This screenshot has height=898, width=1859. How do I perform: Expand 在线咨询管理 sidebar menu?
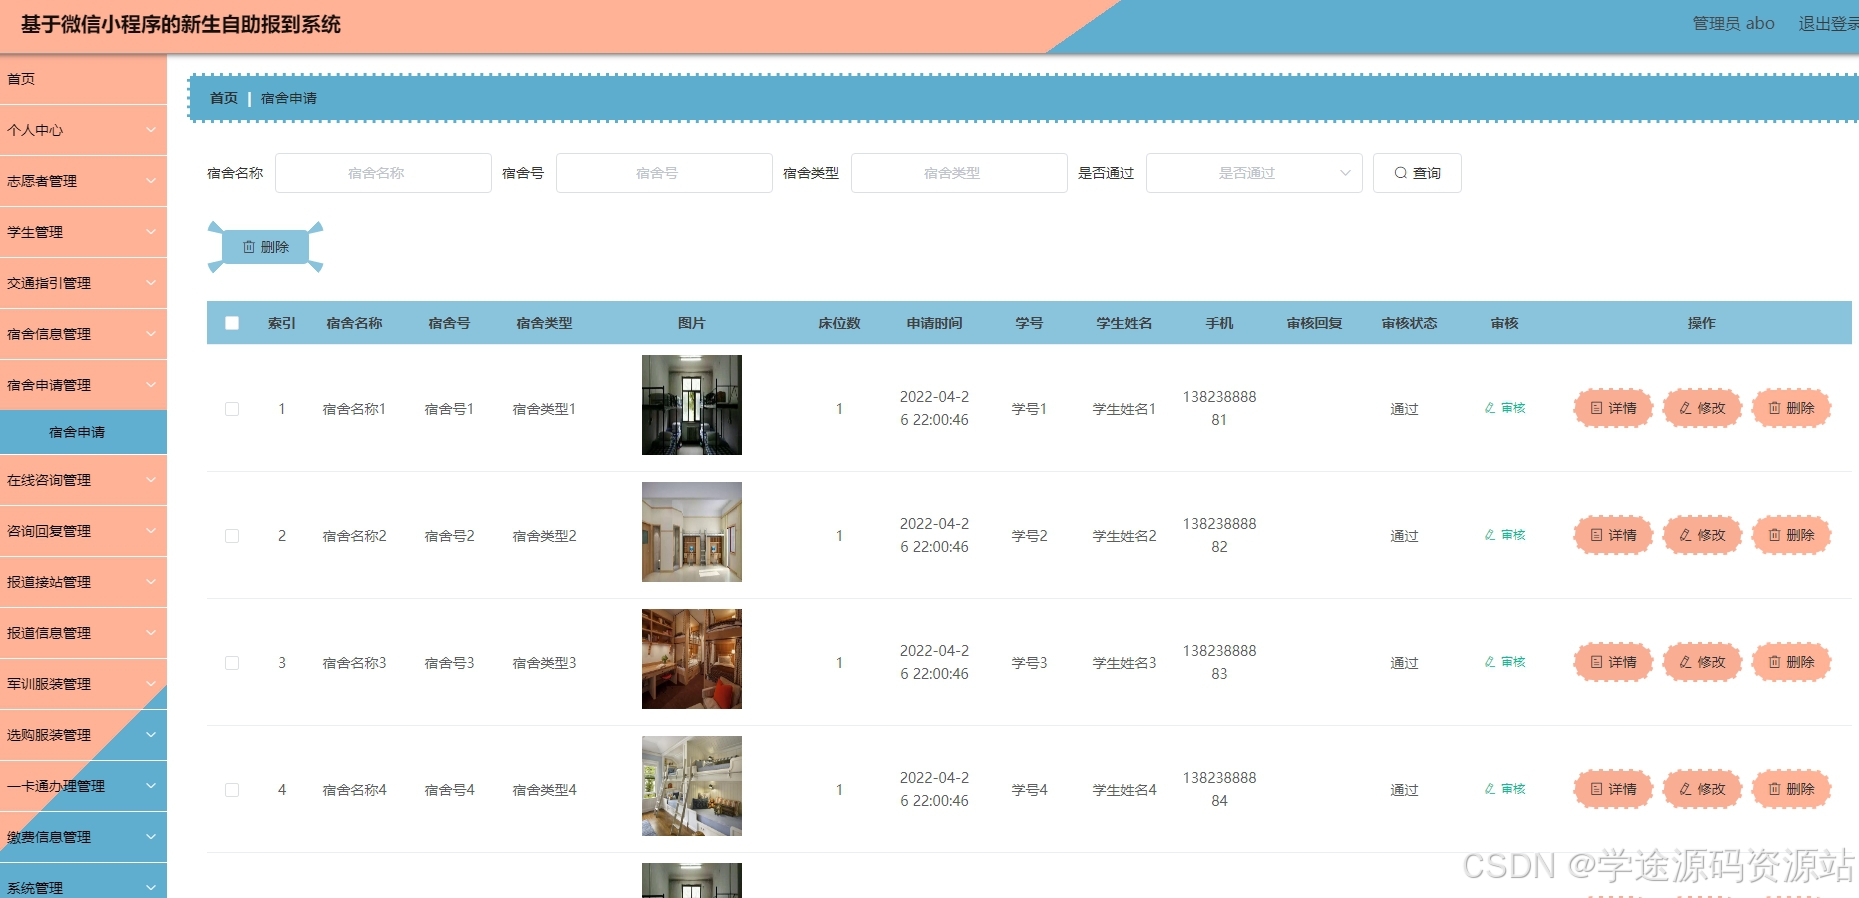click(x=83, y=480)
